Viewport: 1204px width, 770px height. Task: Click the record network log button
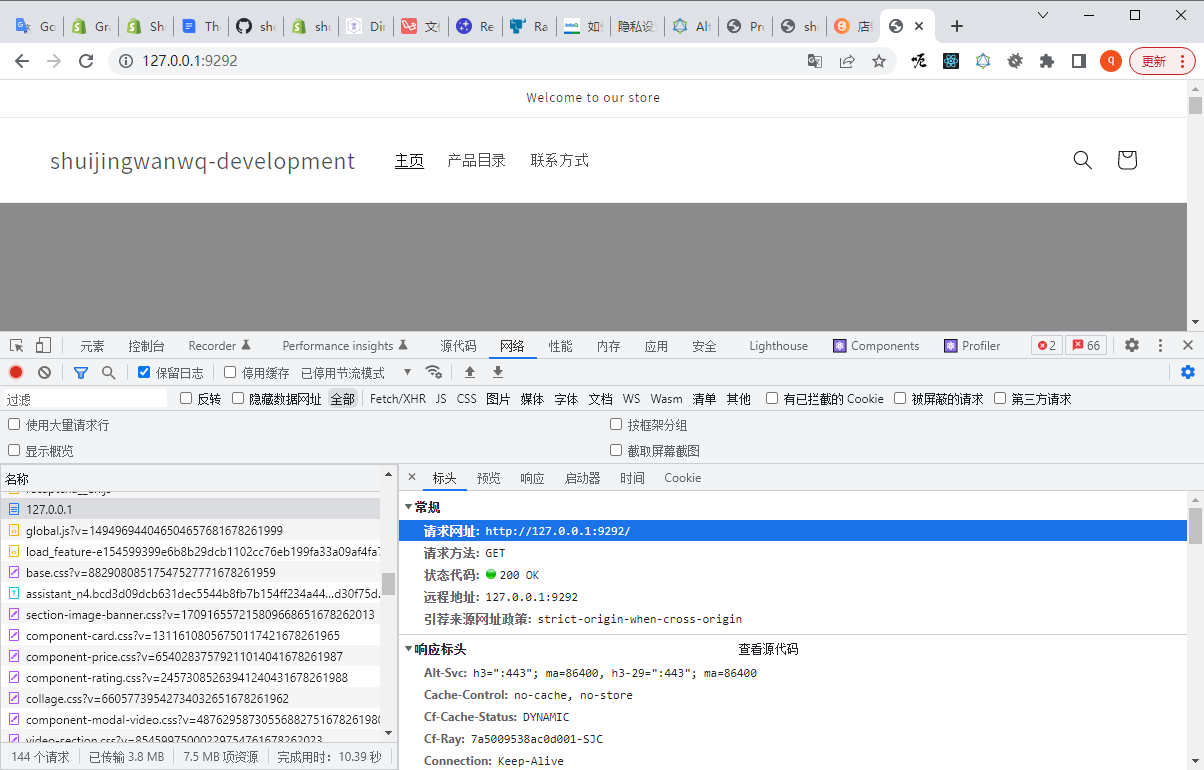(16, 372)
